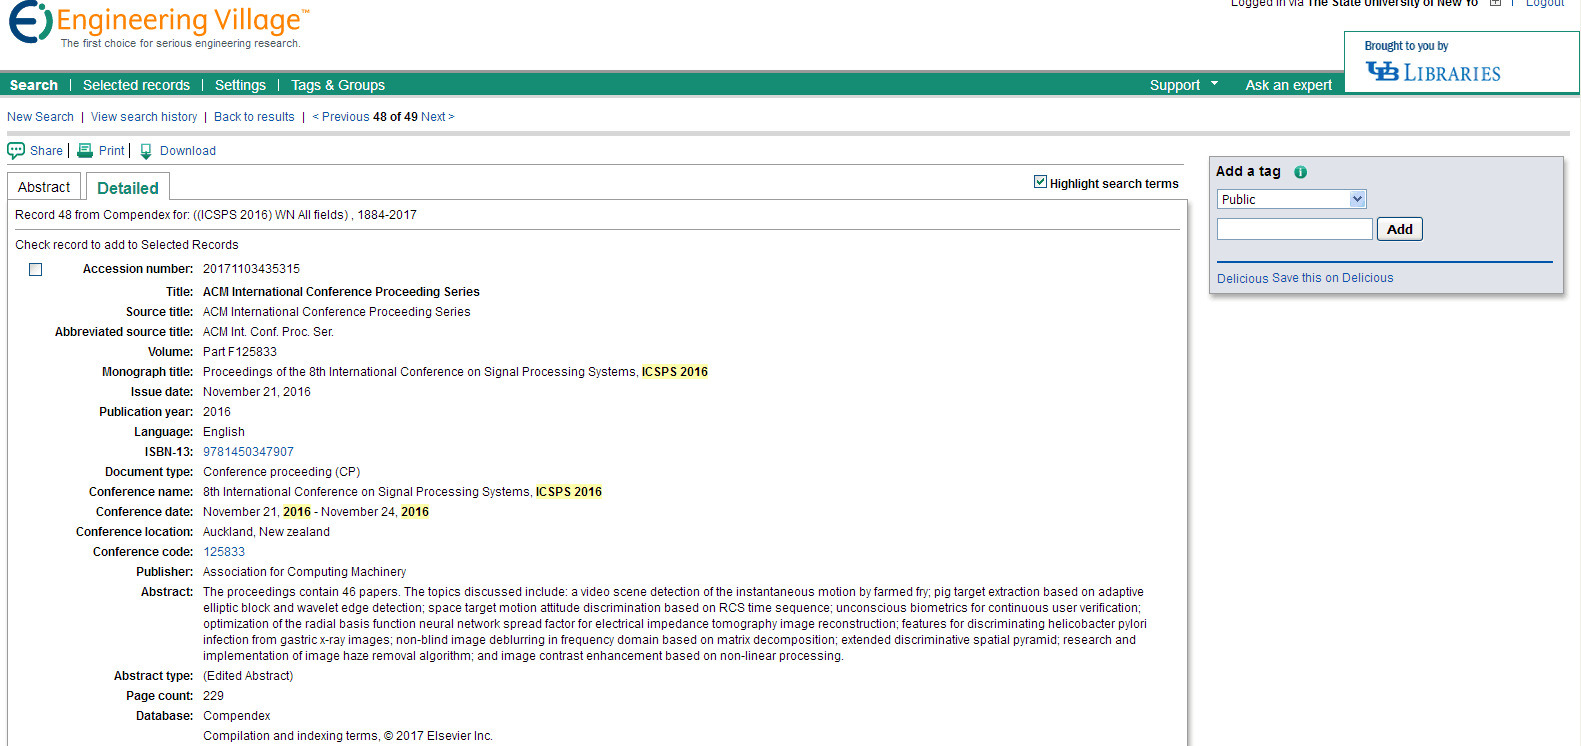Image resolution: width=1581 pixels, height=746 pixels.
Task: Open the Settings menu item
Action: (x=240, y=85)
